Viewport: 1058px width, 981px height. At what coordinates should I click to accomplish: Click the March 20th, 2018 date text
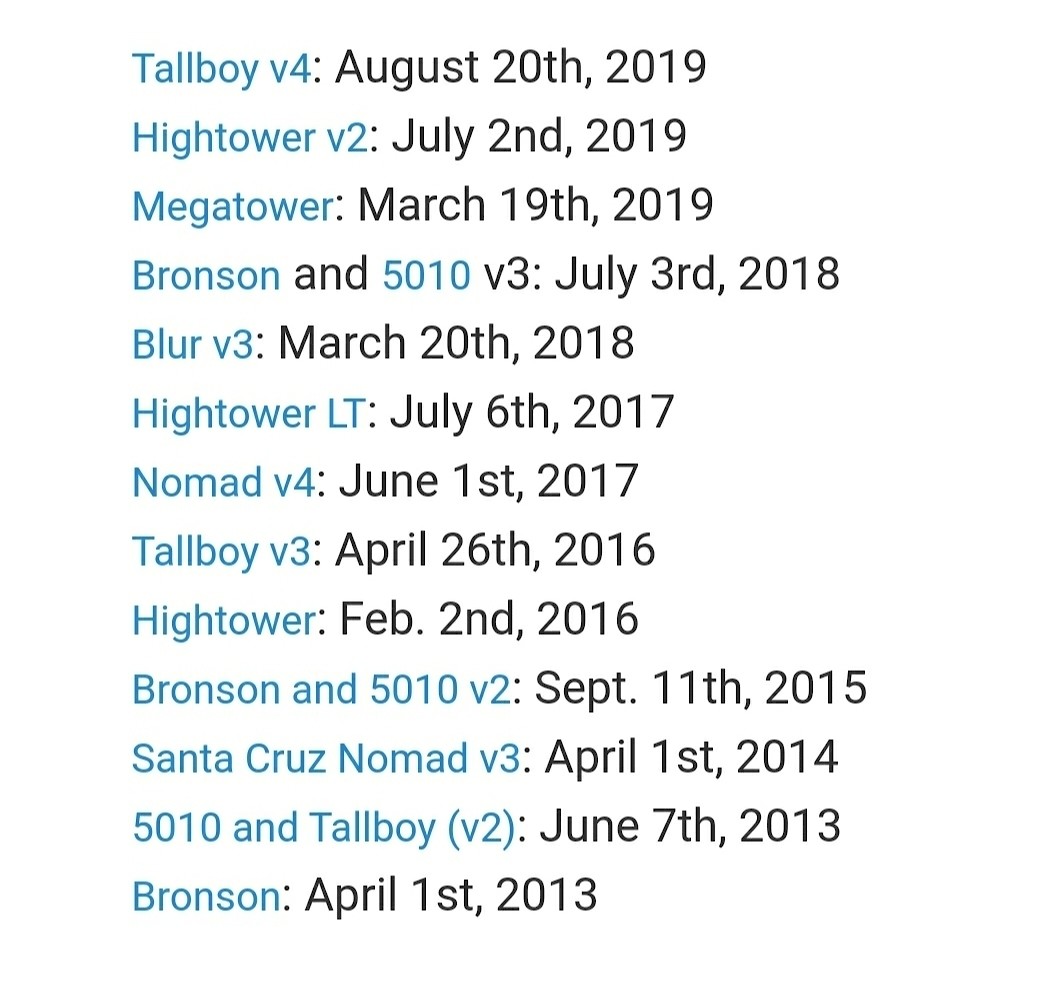tap(456, 345)
